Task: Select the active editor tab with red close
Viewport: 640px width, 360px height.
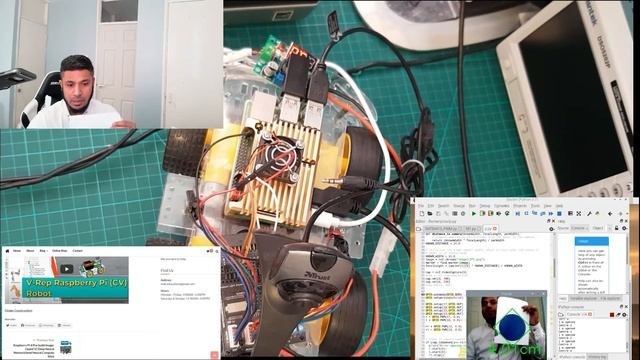Action: click(491, 229)
